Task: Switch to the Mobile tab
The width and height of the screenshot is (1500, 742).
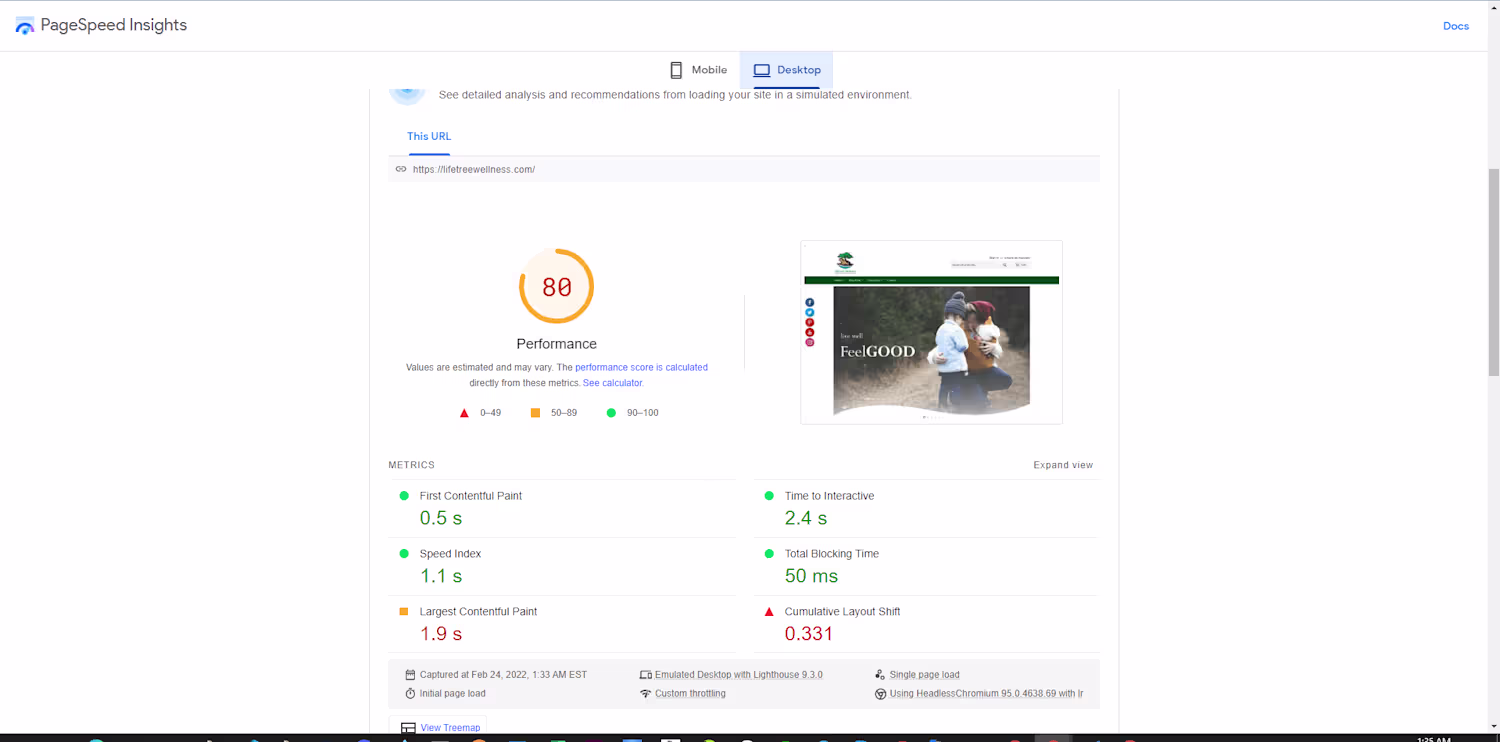Action: (x=698, y=70)
